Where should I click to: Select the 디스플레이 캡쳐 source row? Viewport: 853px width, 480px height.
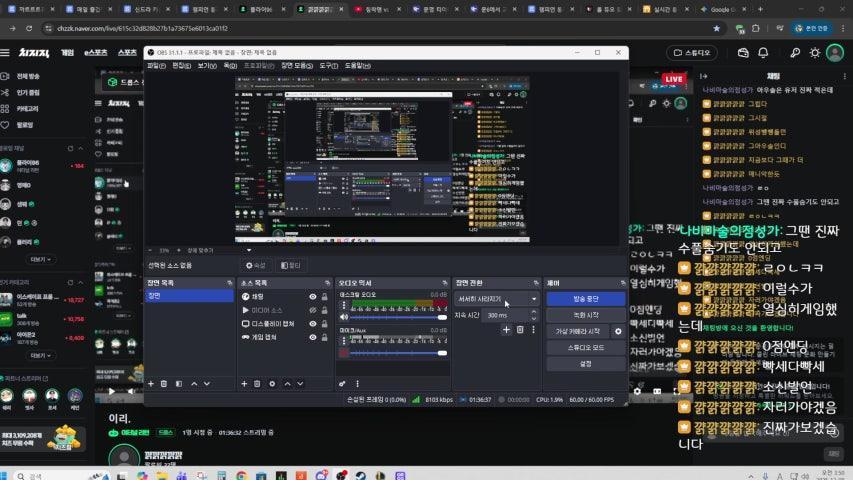(x=272, y=324)
